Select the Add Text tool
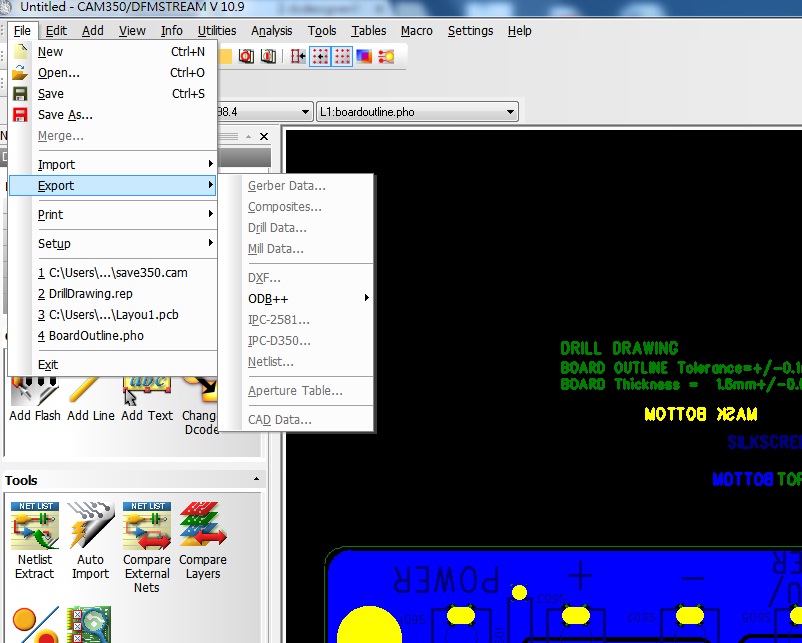 click(x=147, y=400)
